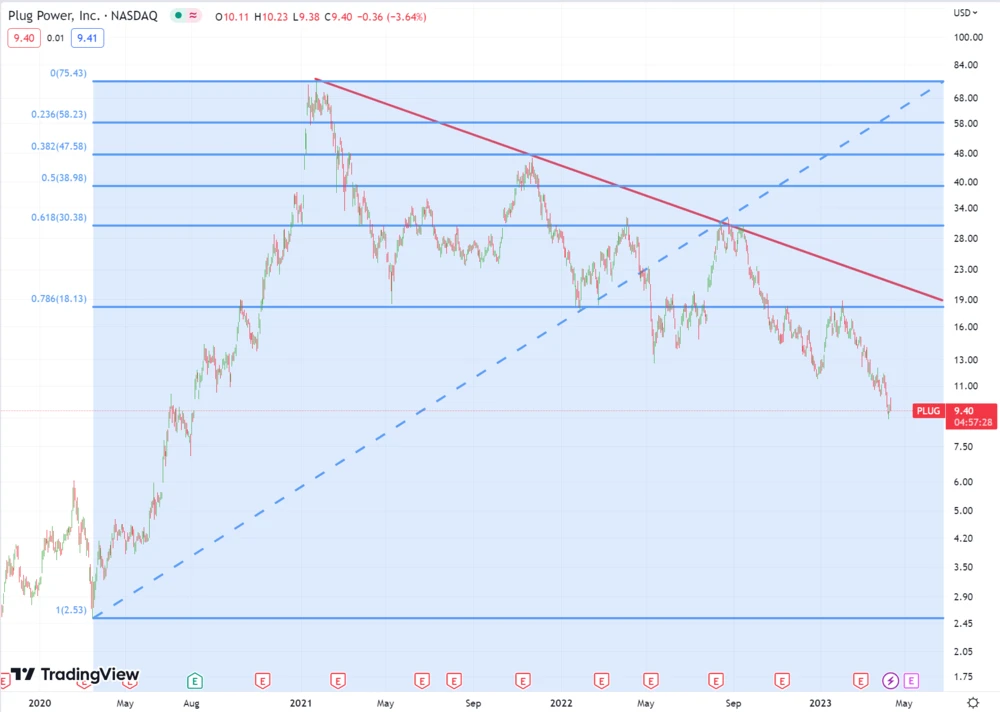Image resolution: width=1000 pixels, height=712 pixels.
Task: Click the 0(75.43) Fib level label
Action: (68, 73)
